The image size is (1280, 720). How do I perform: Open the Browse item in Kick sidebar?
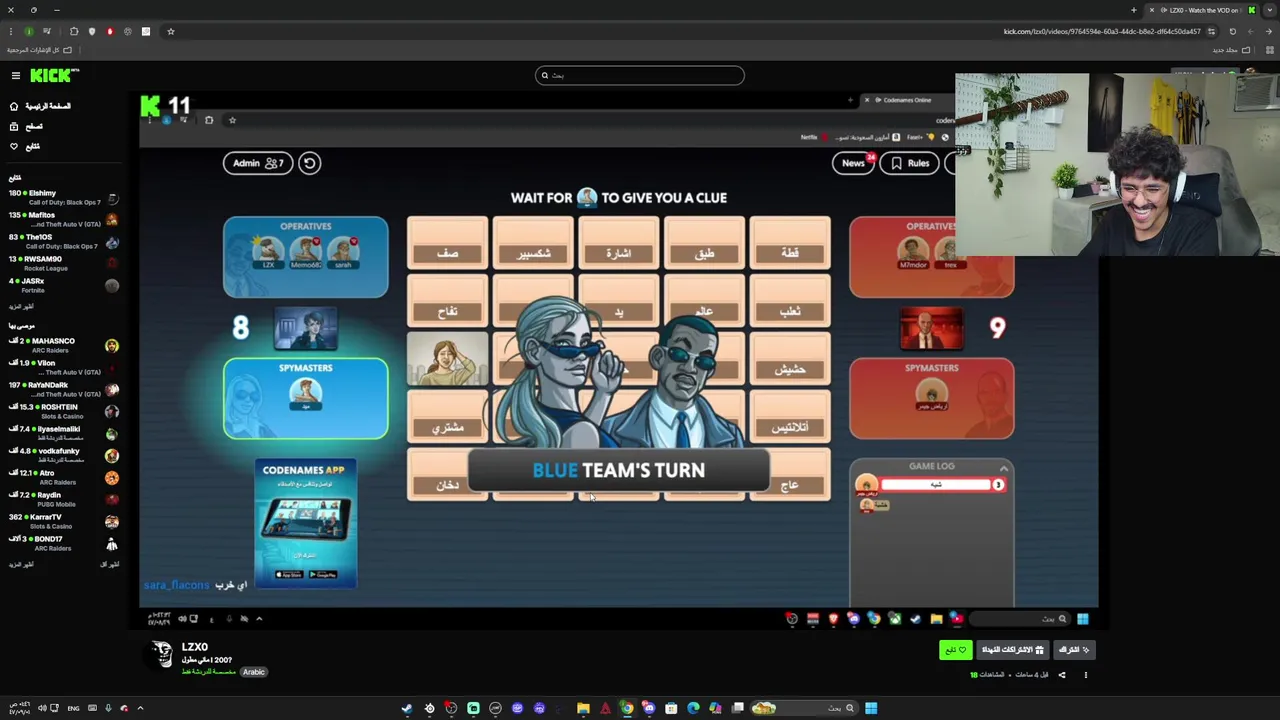(x=26, y=126)
